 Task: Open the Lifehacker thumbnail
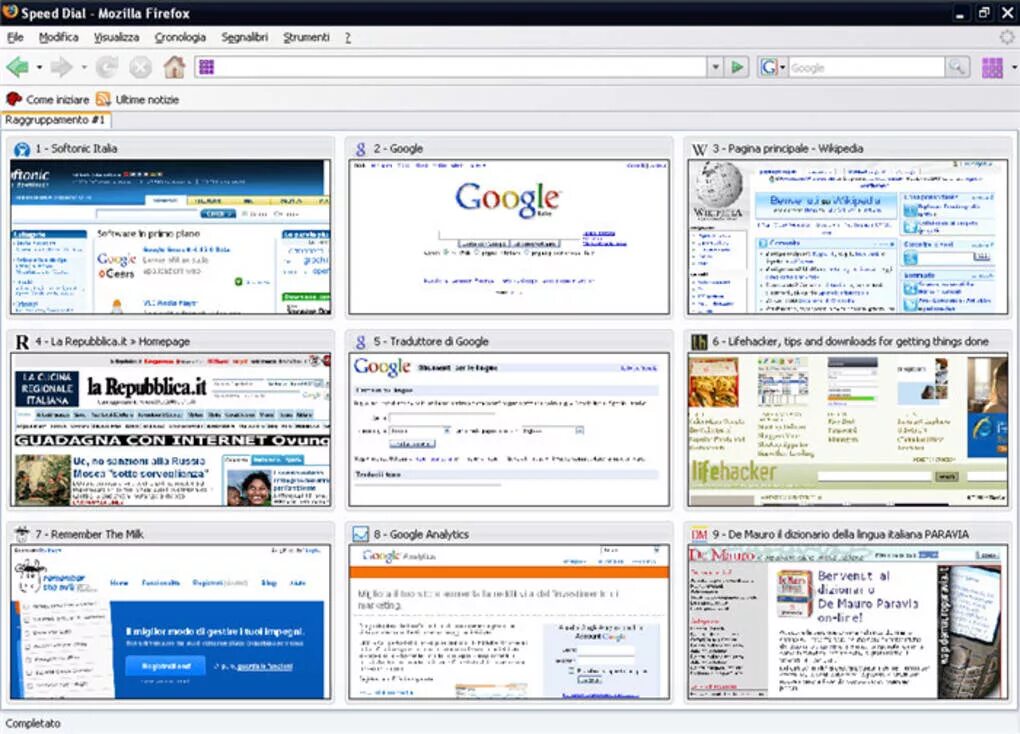tap(848, 429)
